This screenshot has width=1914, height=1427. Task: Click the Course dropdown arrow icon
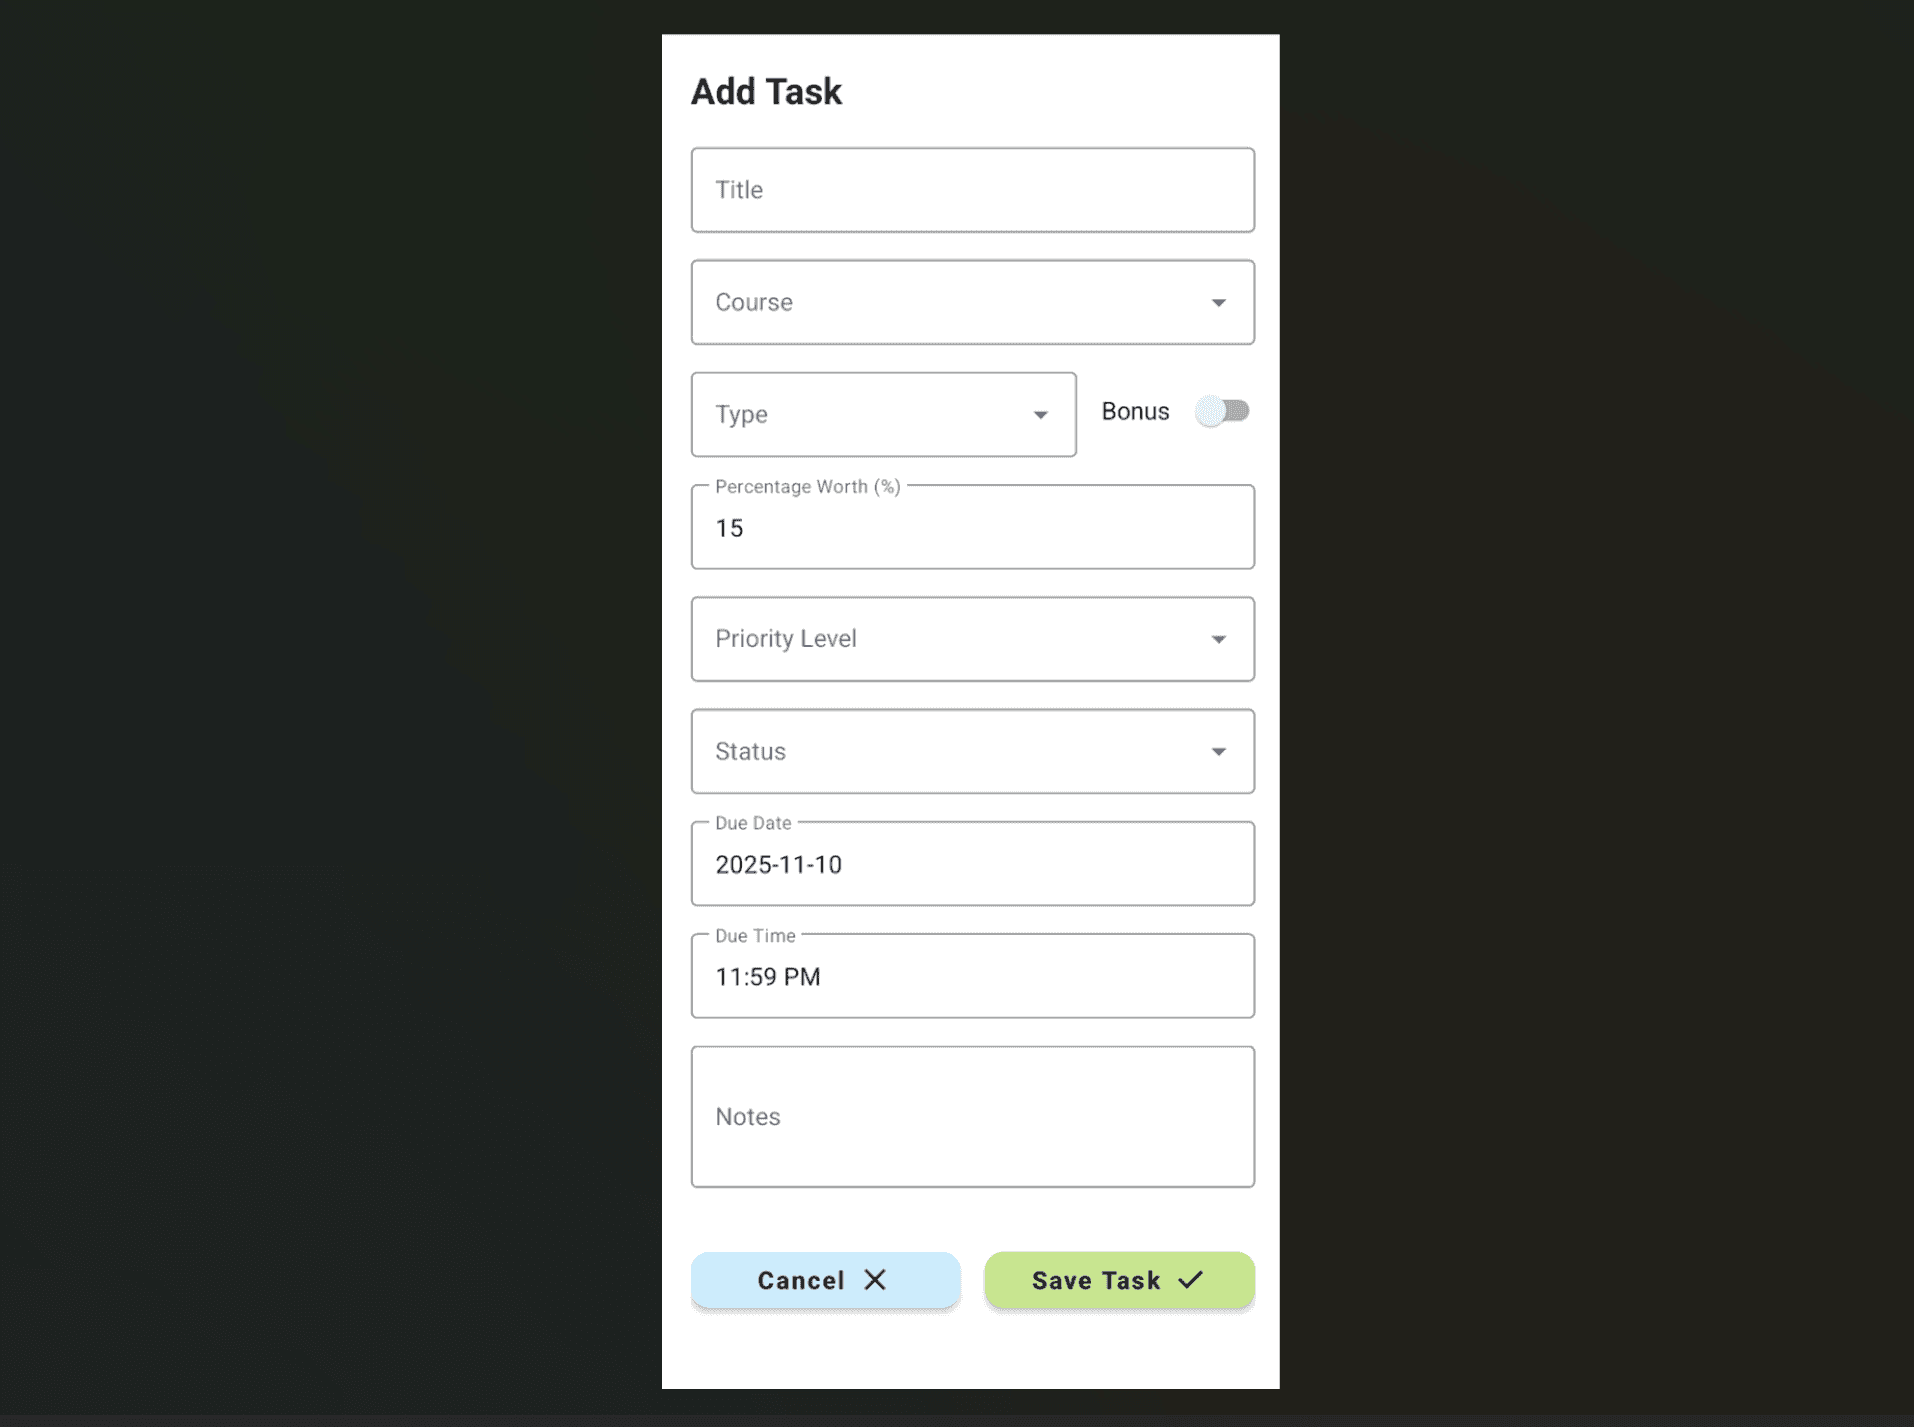click(x=1219, y=302)
